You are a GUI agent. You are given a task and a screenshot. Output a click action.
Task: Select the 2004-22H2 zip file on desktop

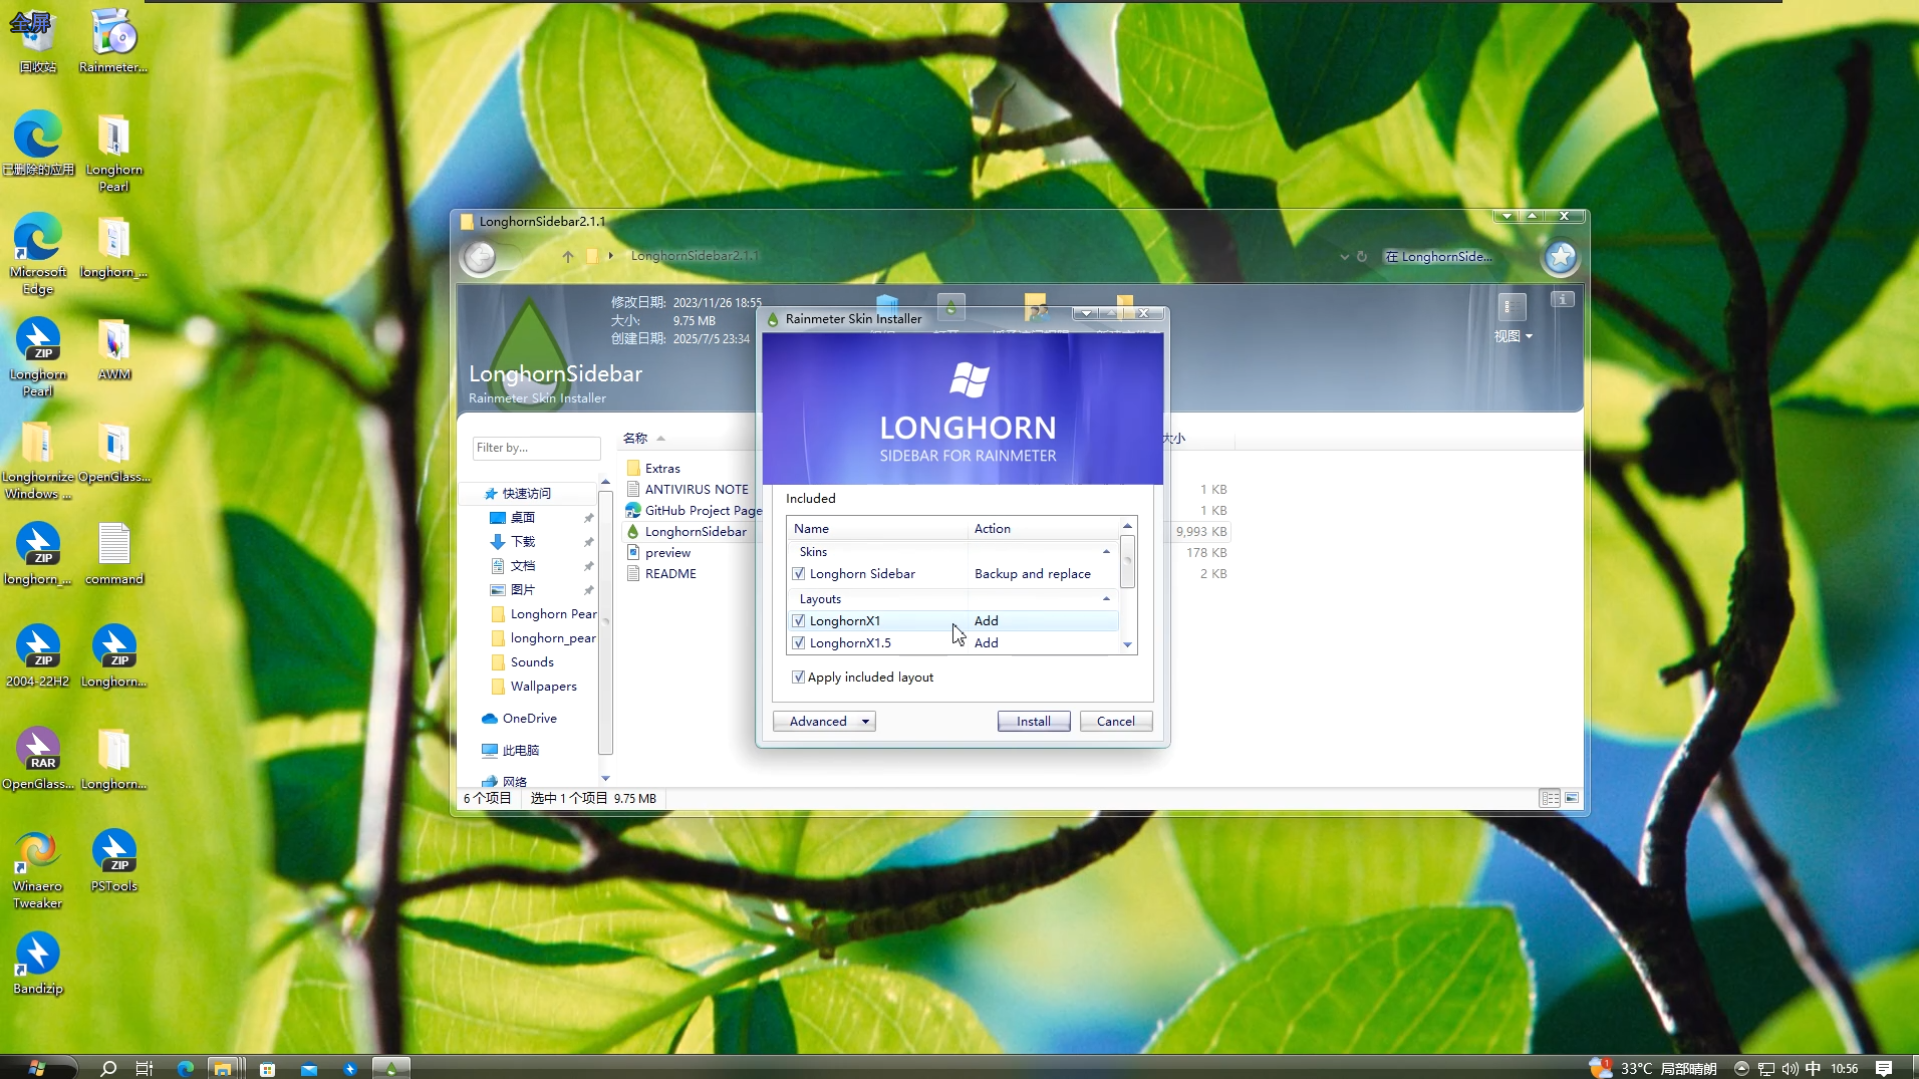pos(37,656)
